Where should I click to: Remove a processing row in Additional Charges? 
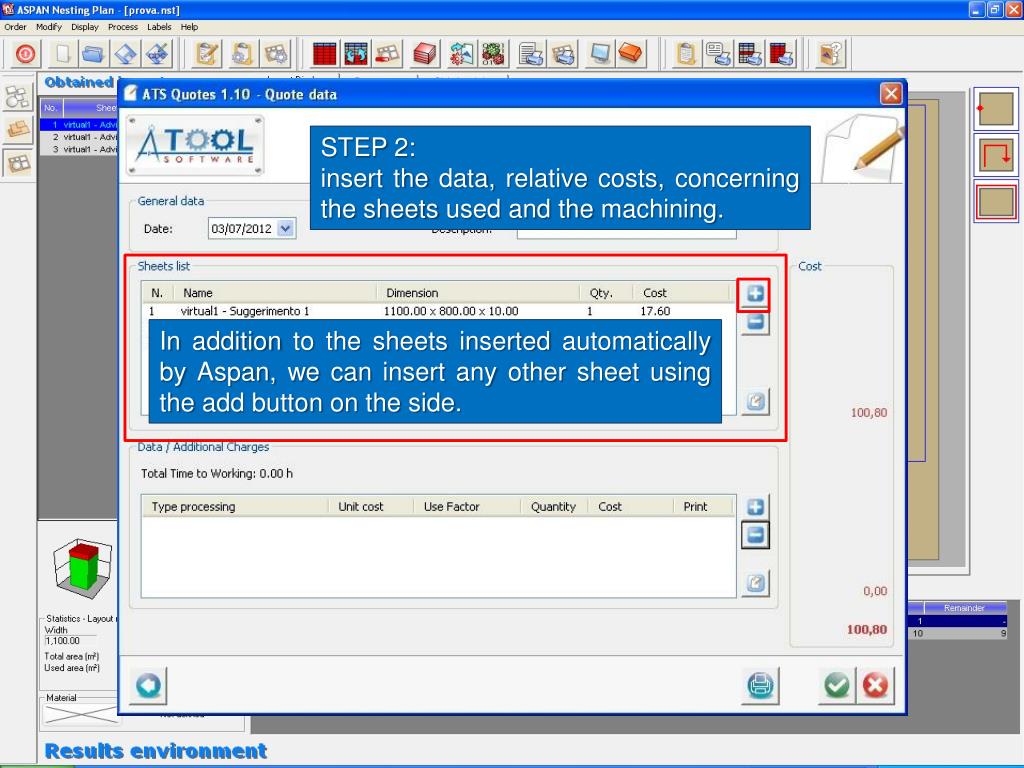755,536
